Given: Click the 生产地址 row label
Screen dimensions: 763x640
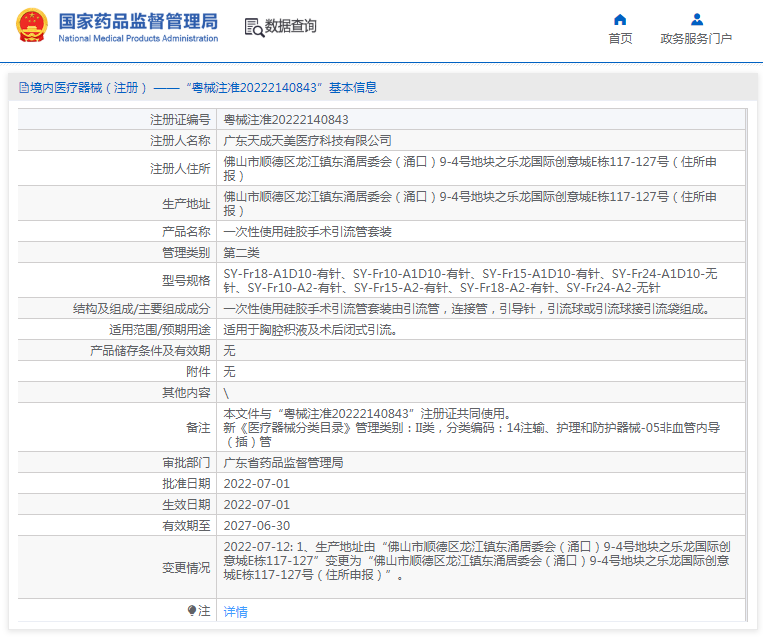Looking at the screenshot, I should tap(186, 203).
